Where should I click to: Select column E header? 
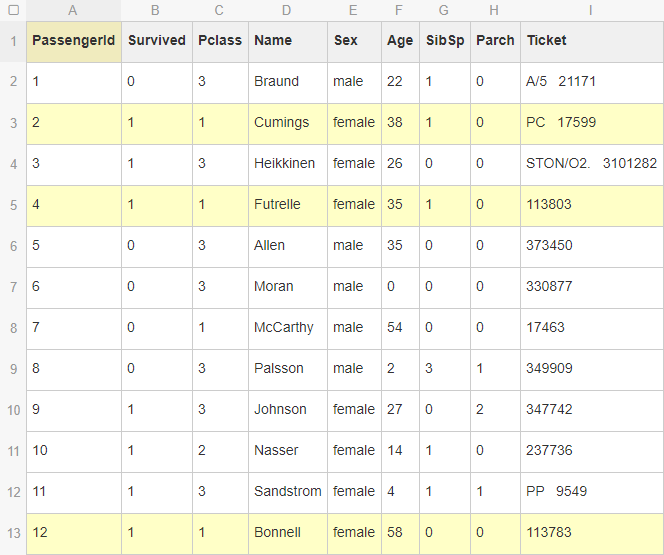353,10
